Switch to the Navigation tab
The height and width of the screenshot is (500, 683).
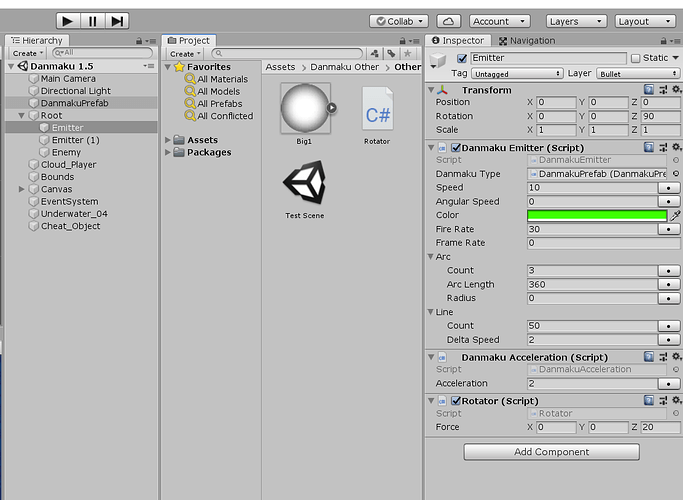527,41
